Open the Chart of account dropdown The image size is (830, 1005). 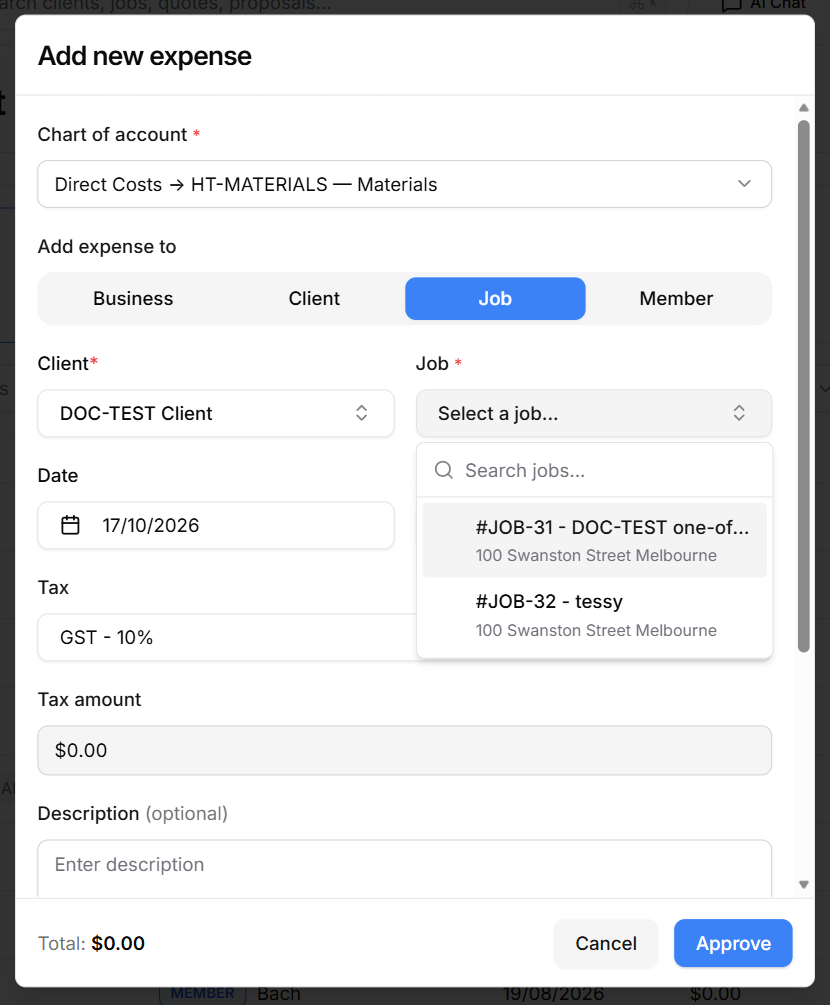(x=404, y=184)
